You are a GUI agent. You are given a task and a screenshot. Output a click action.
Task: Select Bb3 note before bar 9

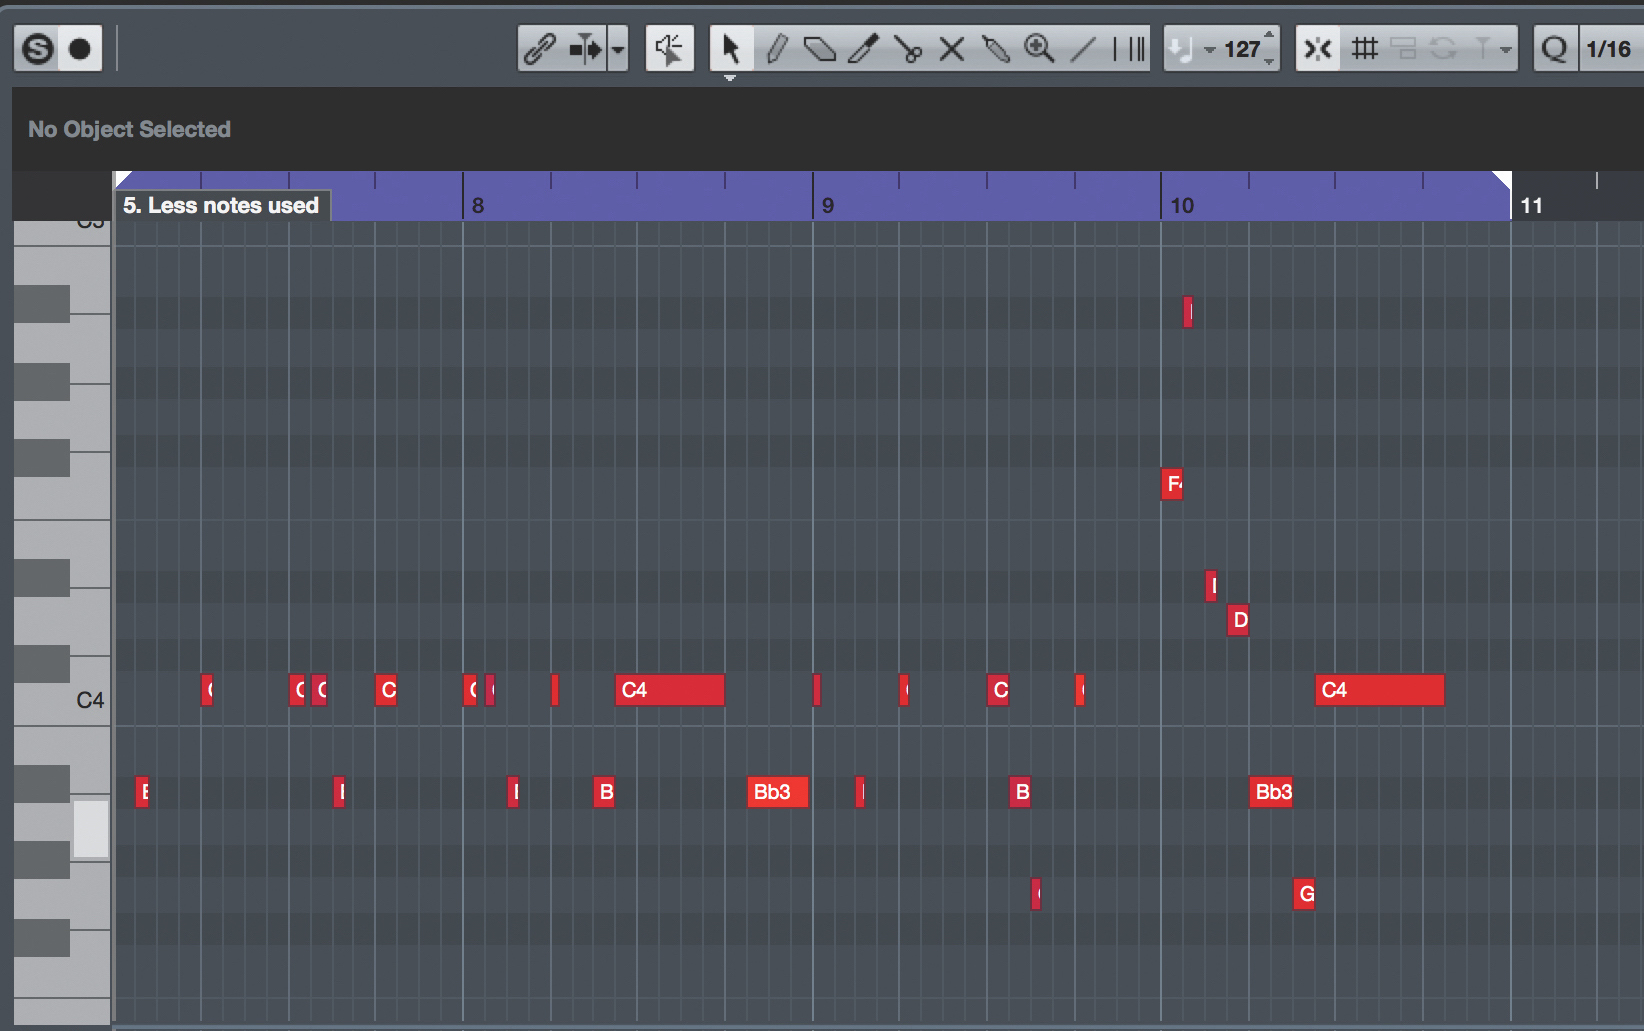[777, 792]
